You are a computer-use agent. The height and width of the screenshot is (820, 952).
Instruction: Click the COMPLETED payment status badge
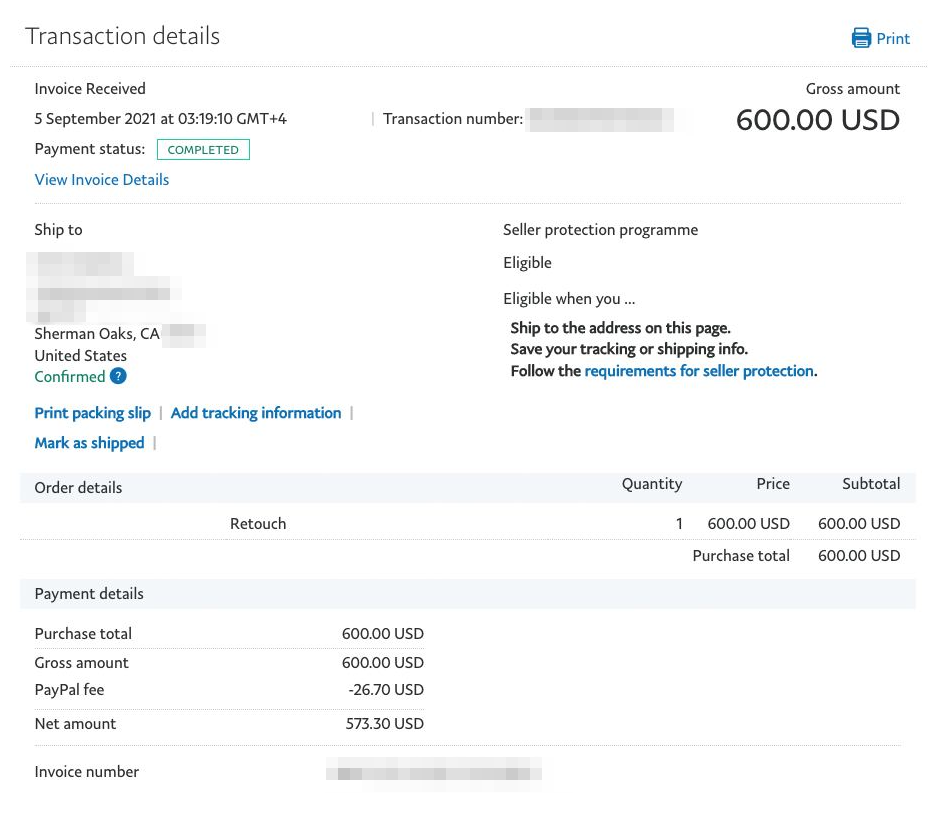point(203,150)
